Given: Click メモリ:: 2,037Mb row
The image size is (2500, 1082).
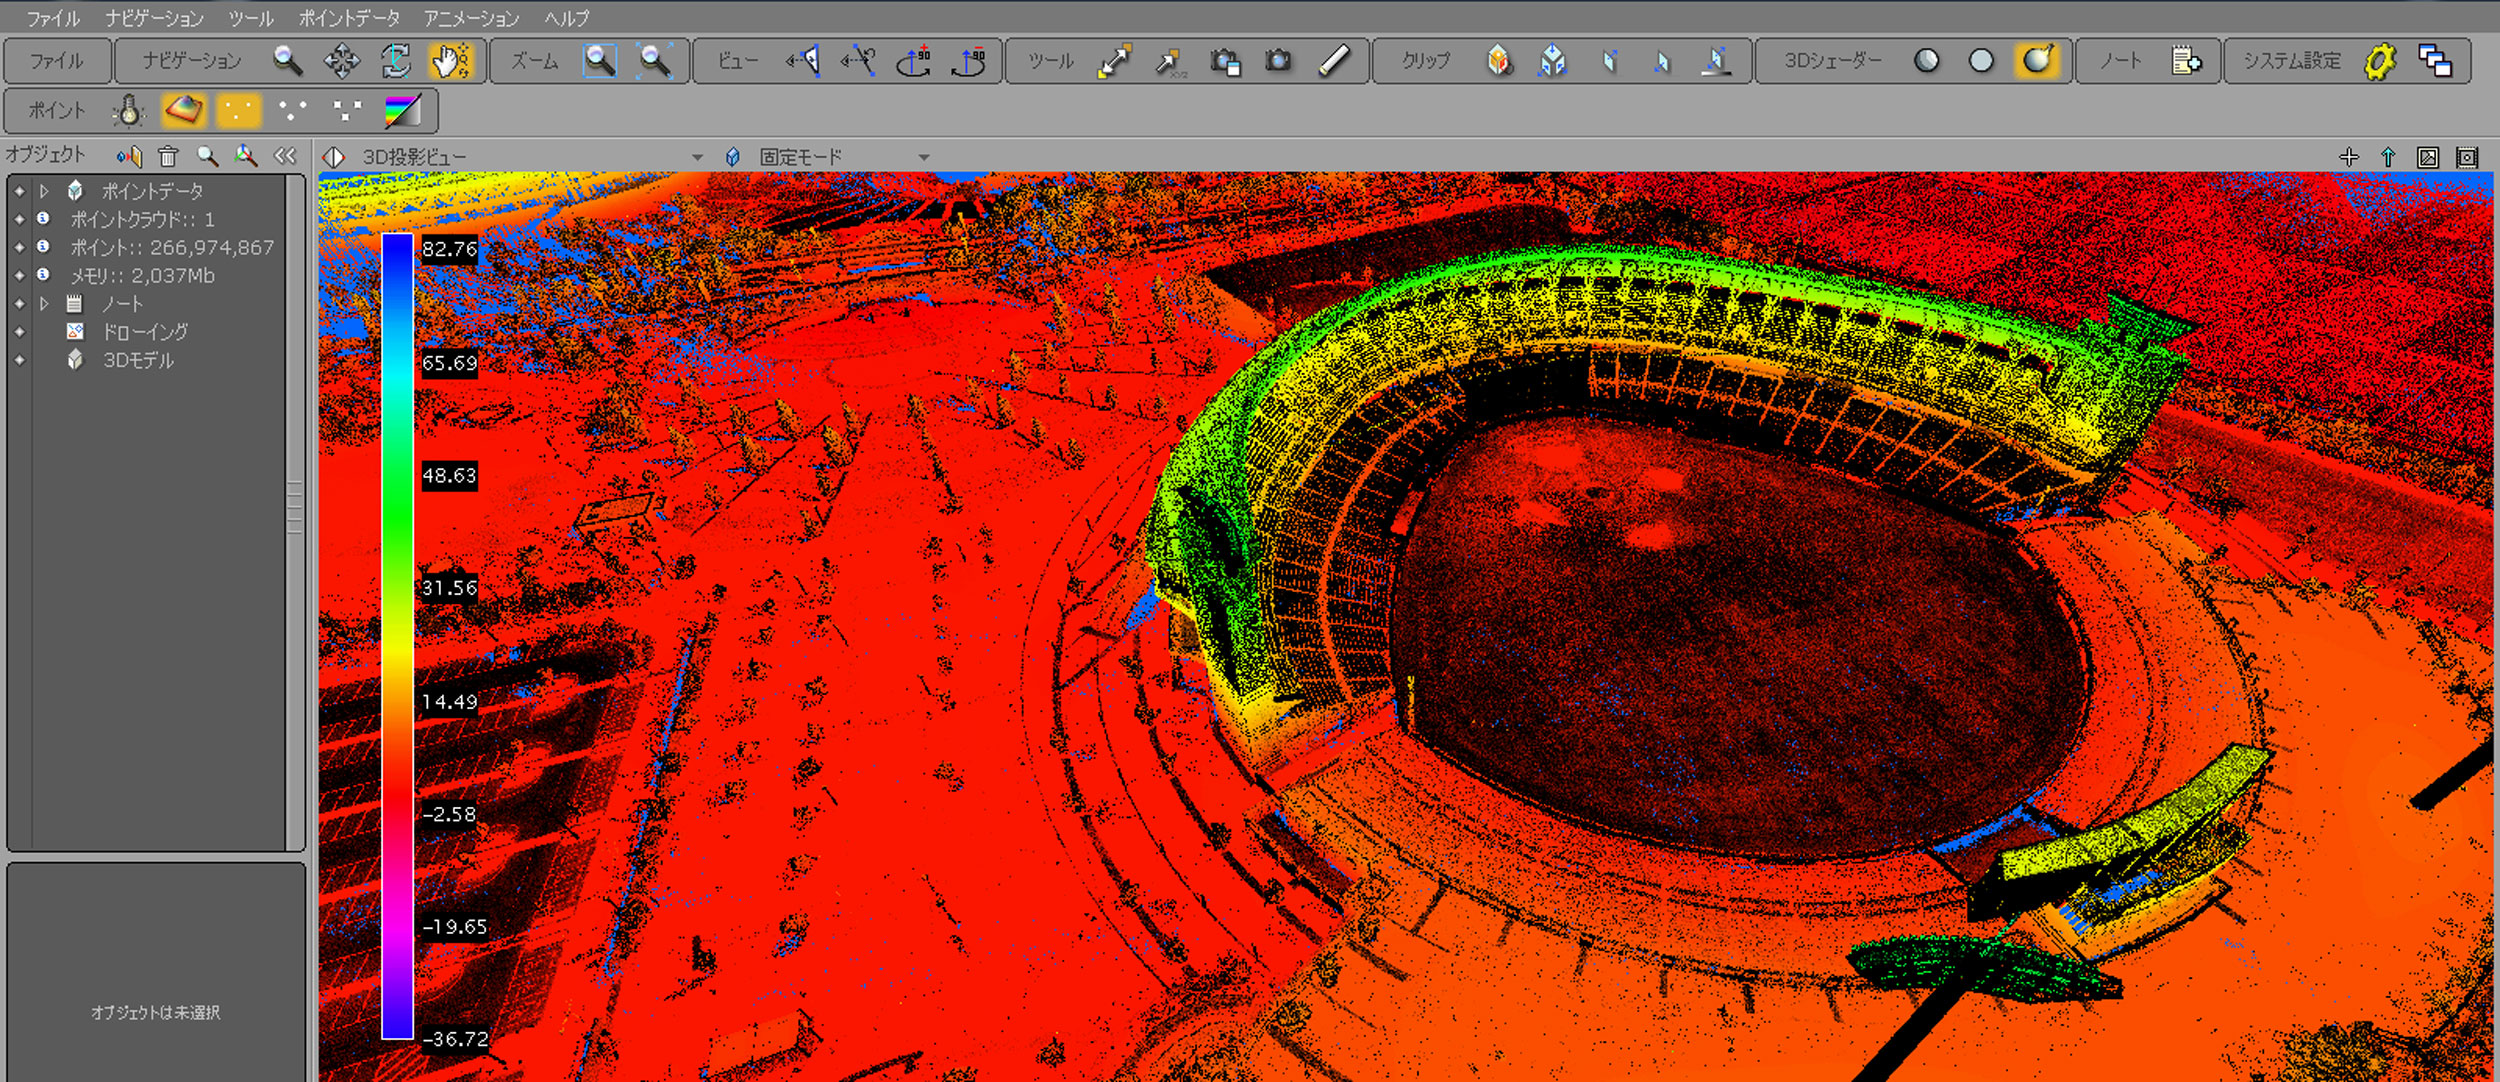Looking at the screenshot, I should coord(142,275).
